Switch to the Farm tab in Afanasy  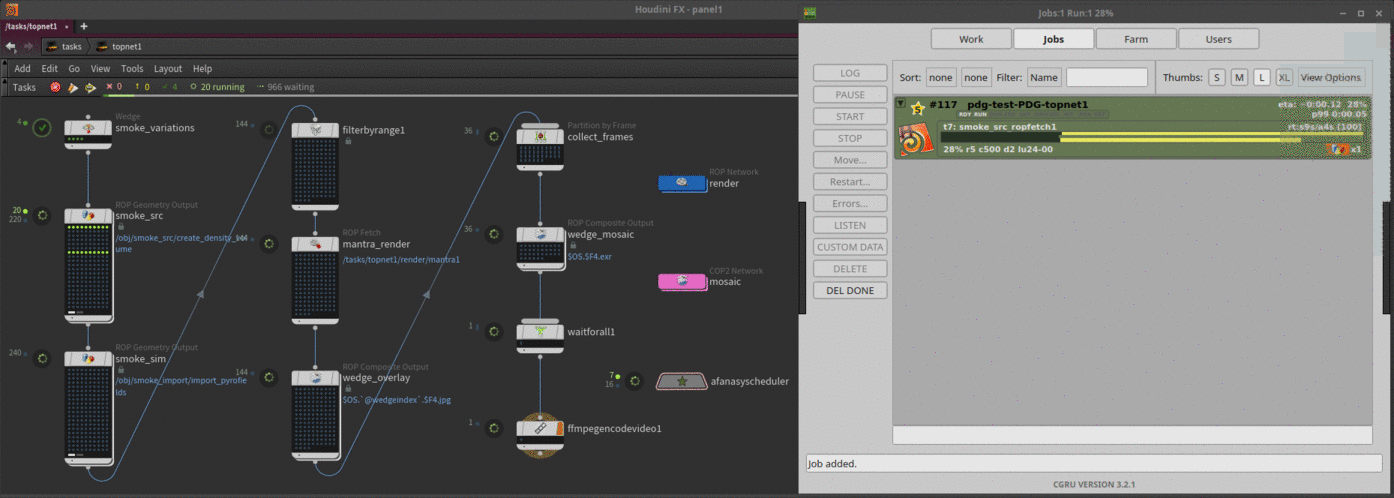click(x=1136, y=39)
